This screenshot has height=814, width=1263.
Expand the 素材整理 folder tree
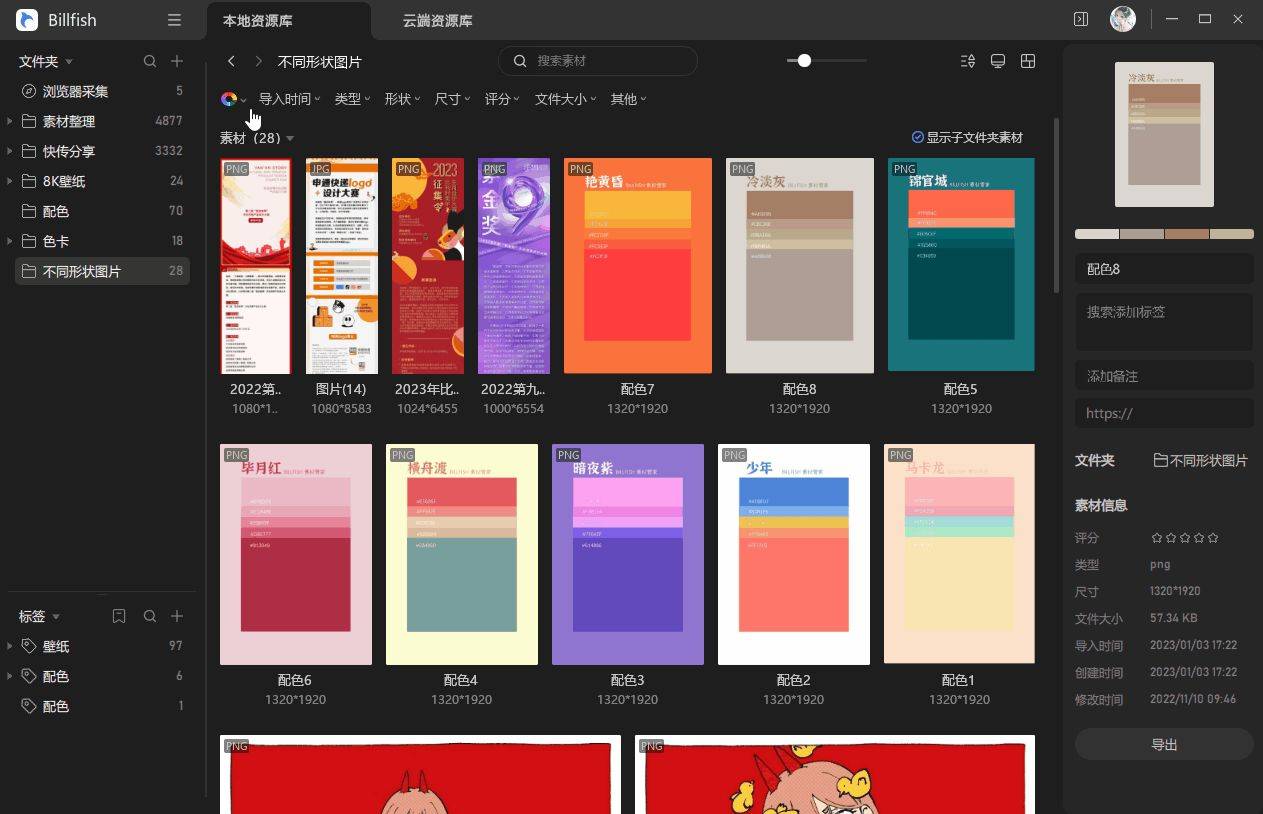[x=10, y=121]
